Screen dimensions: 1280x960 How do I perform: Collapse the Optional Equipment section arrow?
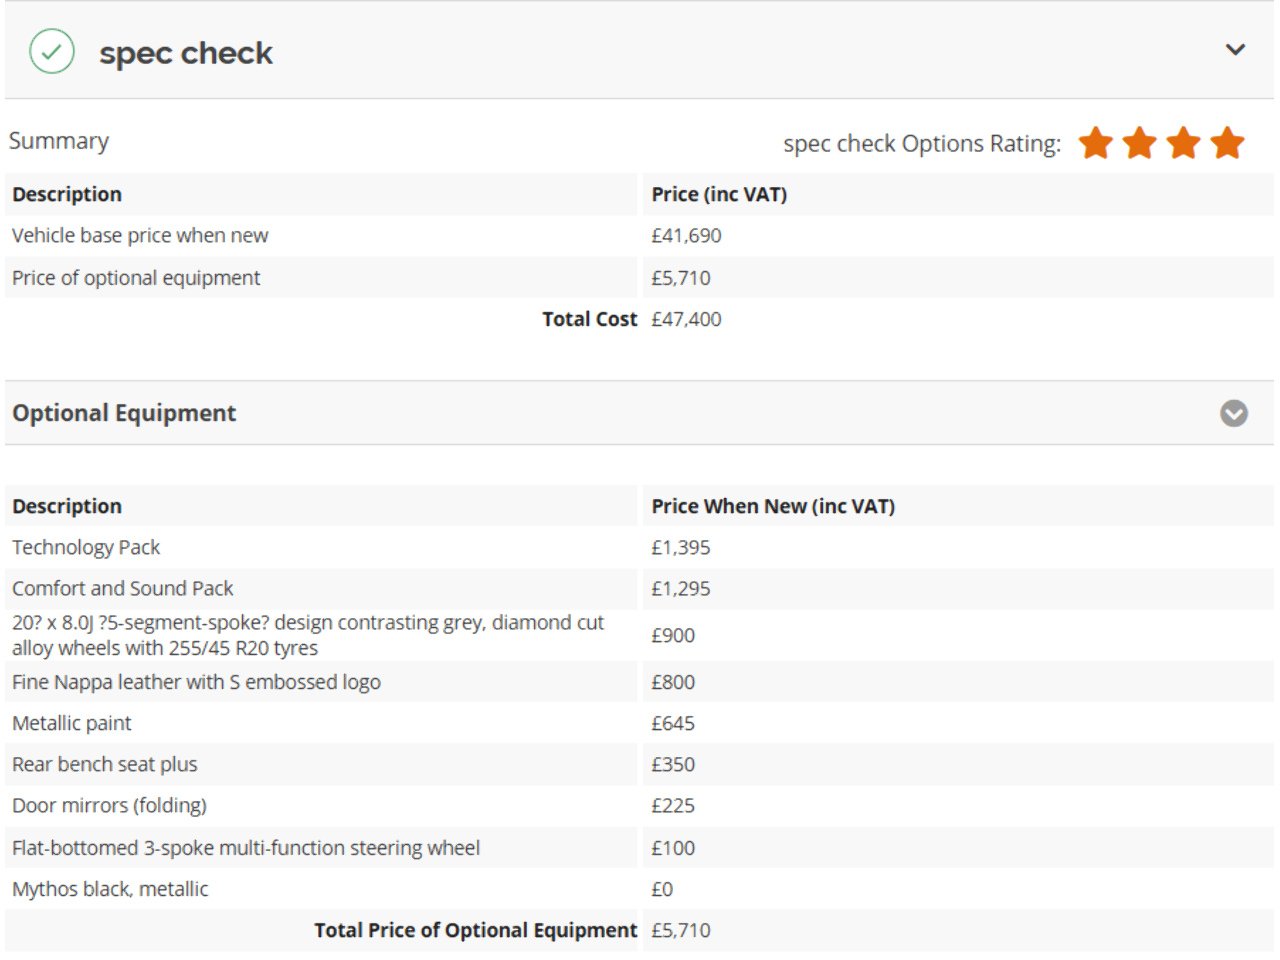tap(1234, 413)
